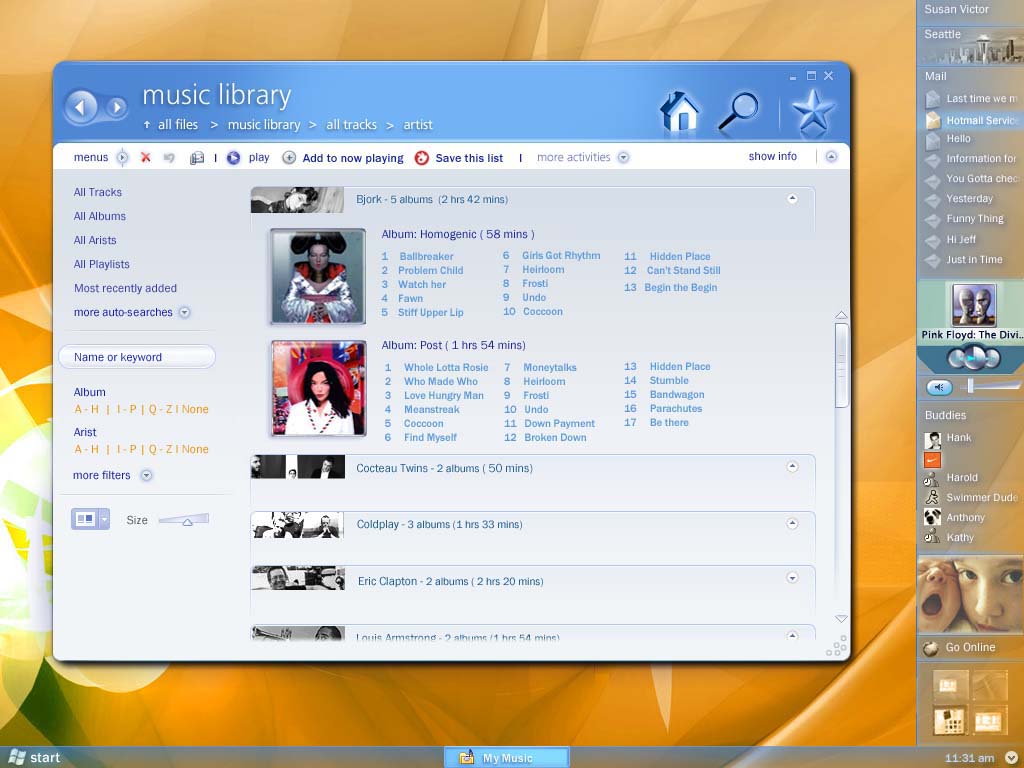Screen dimensions: 1024x768
Task: Click the tray arrow beside the clock
Action: [x=1011, y=758]
